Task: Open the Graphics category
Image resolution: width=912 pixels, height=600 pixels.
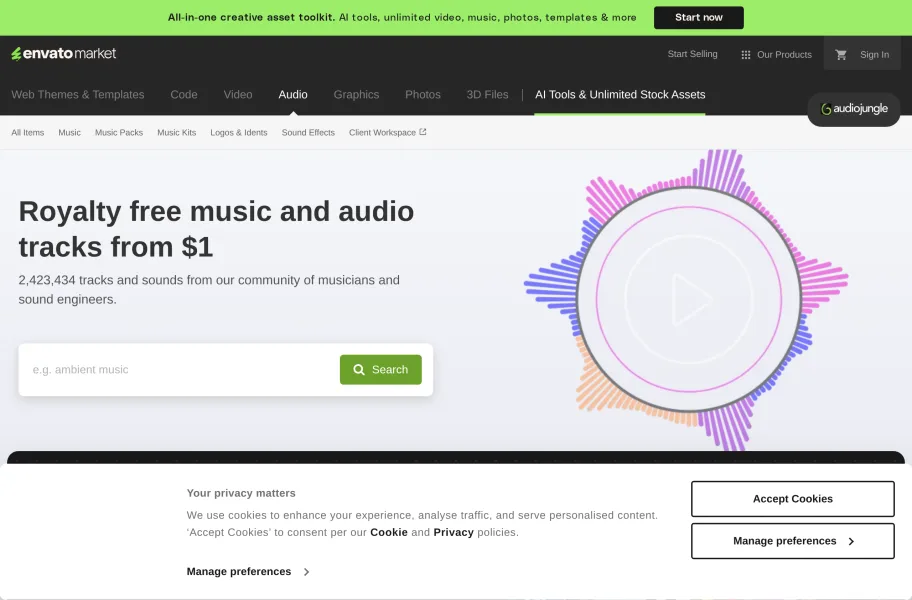Action: click(x=356, y=94)
